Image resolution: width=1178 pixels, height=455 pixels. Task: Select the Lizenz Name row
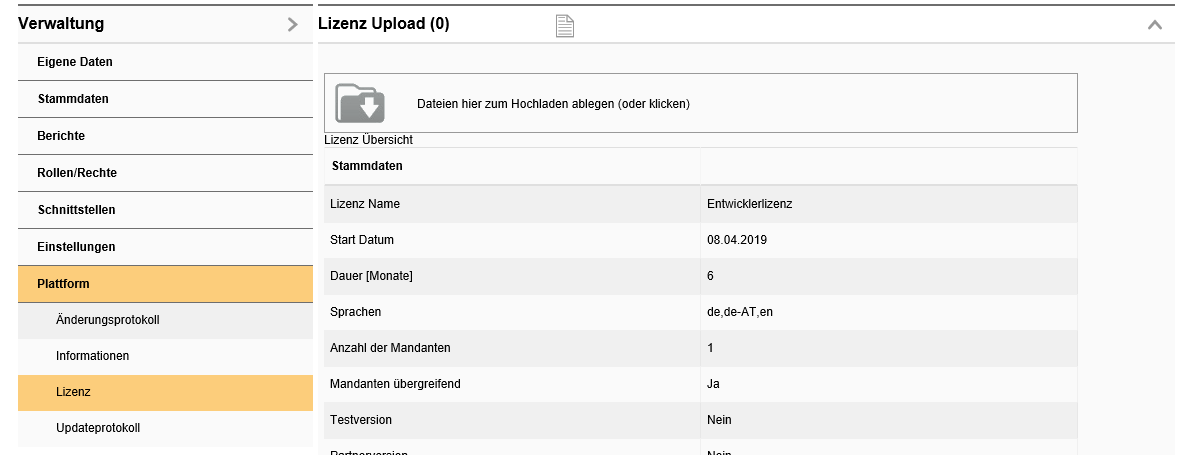pos(364,204)
